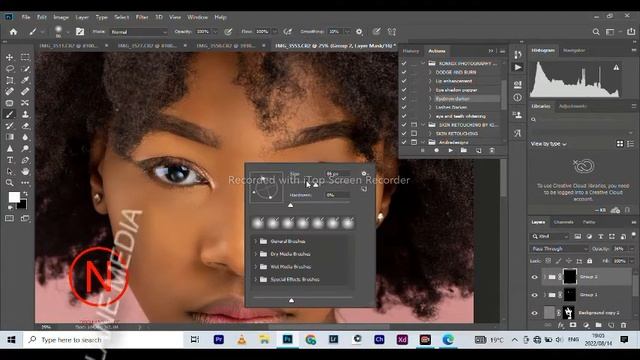Switch to the Navigator tab
Screen dimensions: 640x360
click(574, 50)
